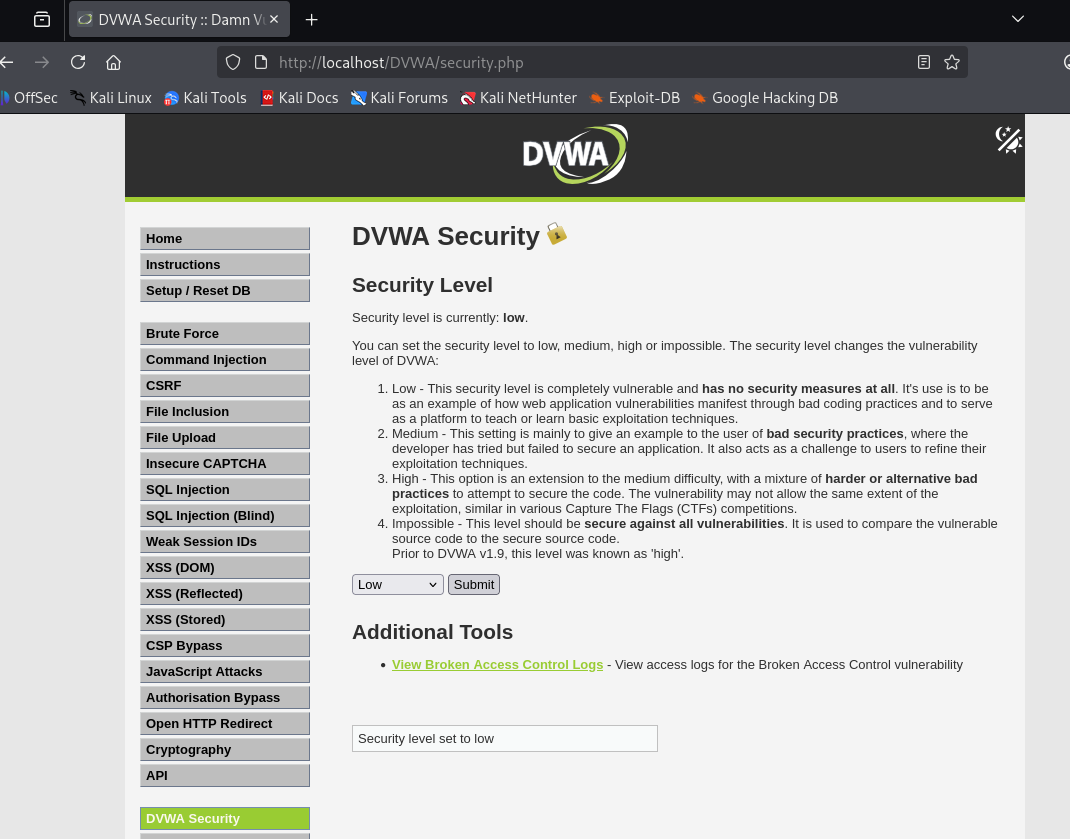Open the CSP Bypass module
Viewport: 1070px width, 839px height.
(x=225, y=644)
